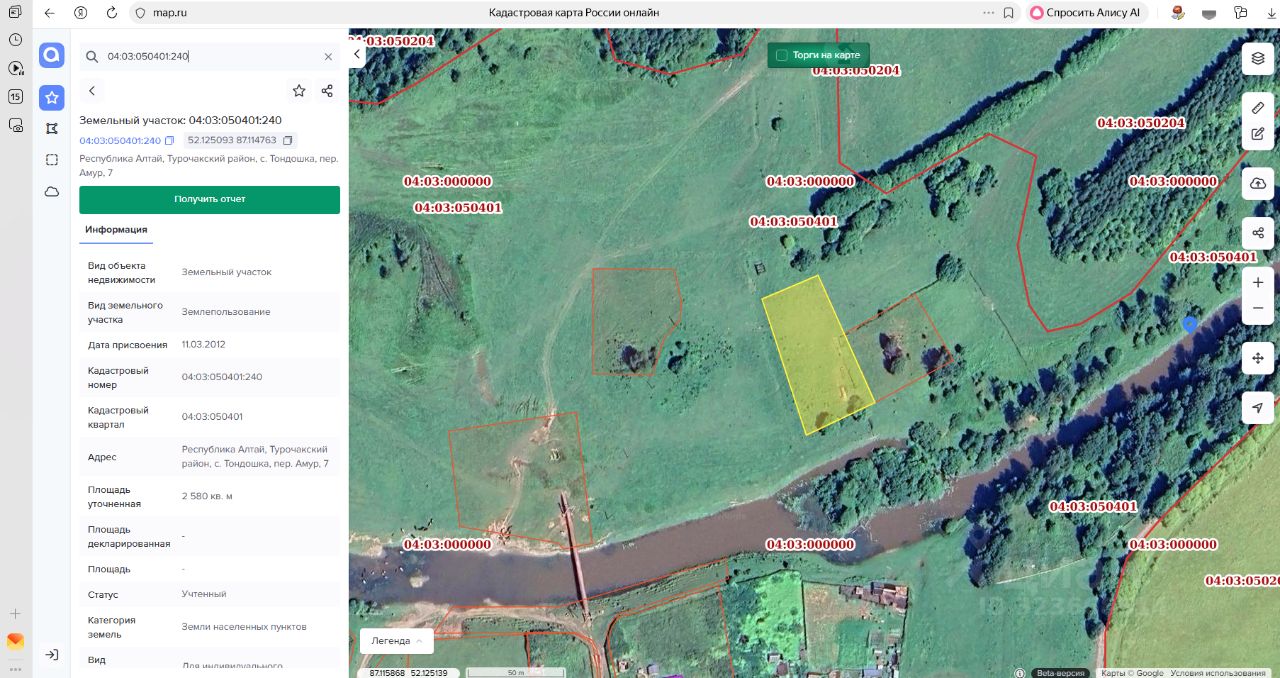
Task: Click the Карты © Google attribution
Action: (1132, 673)
